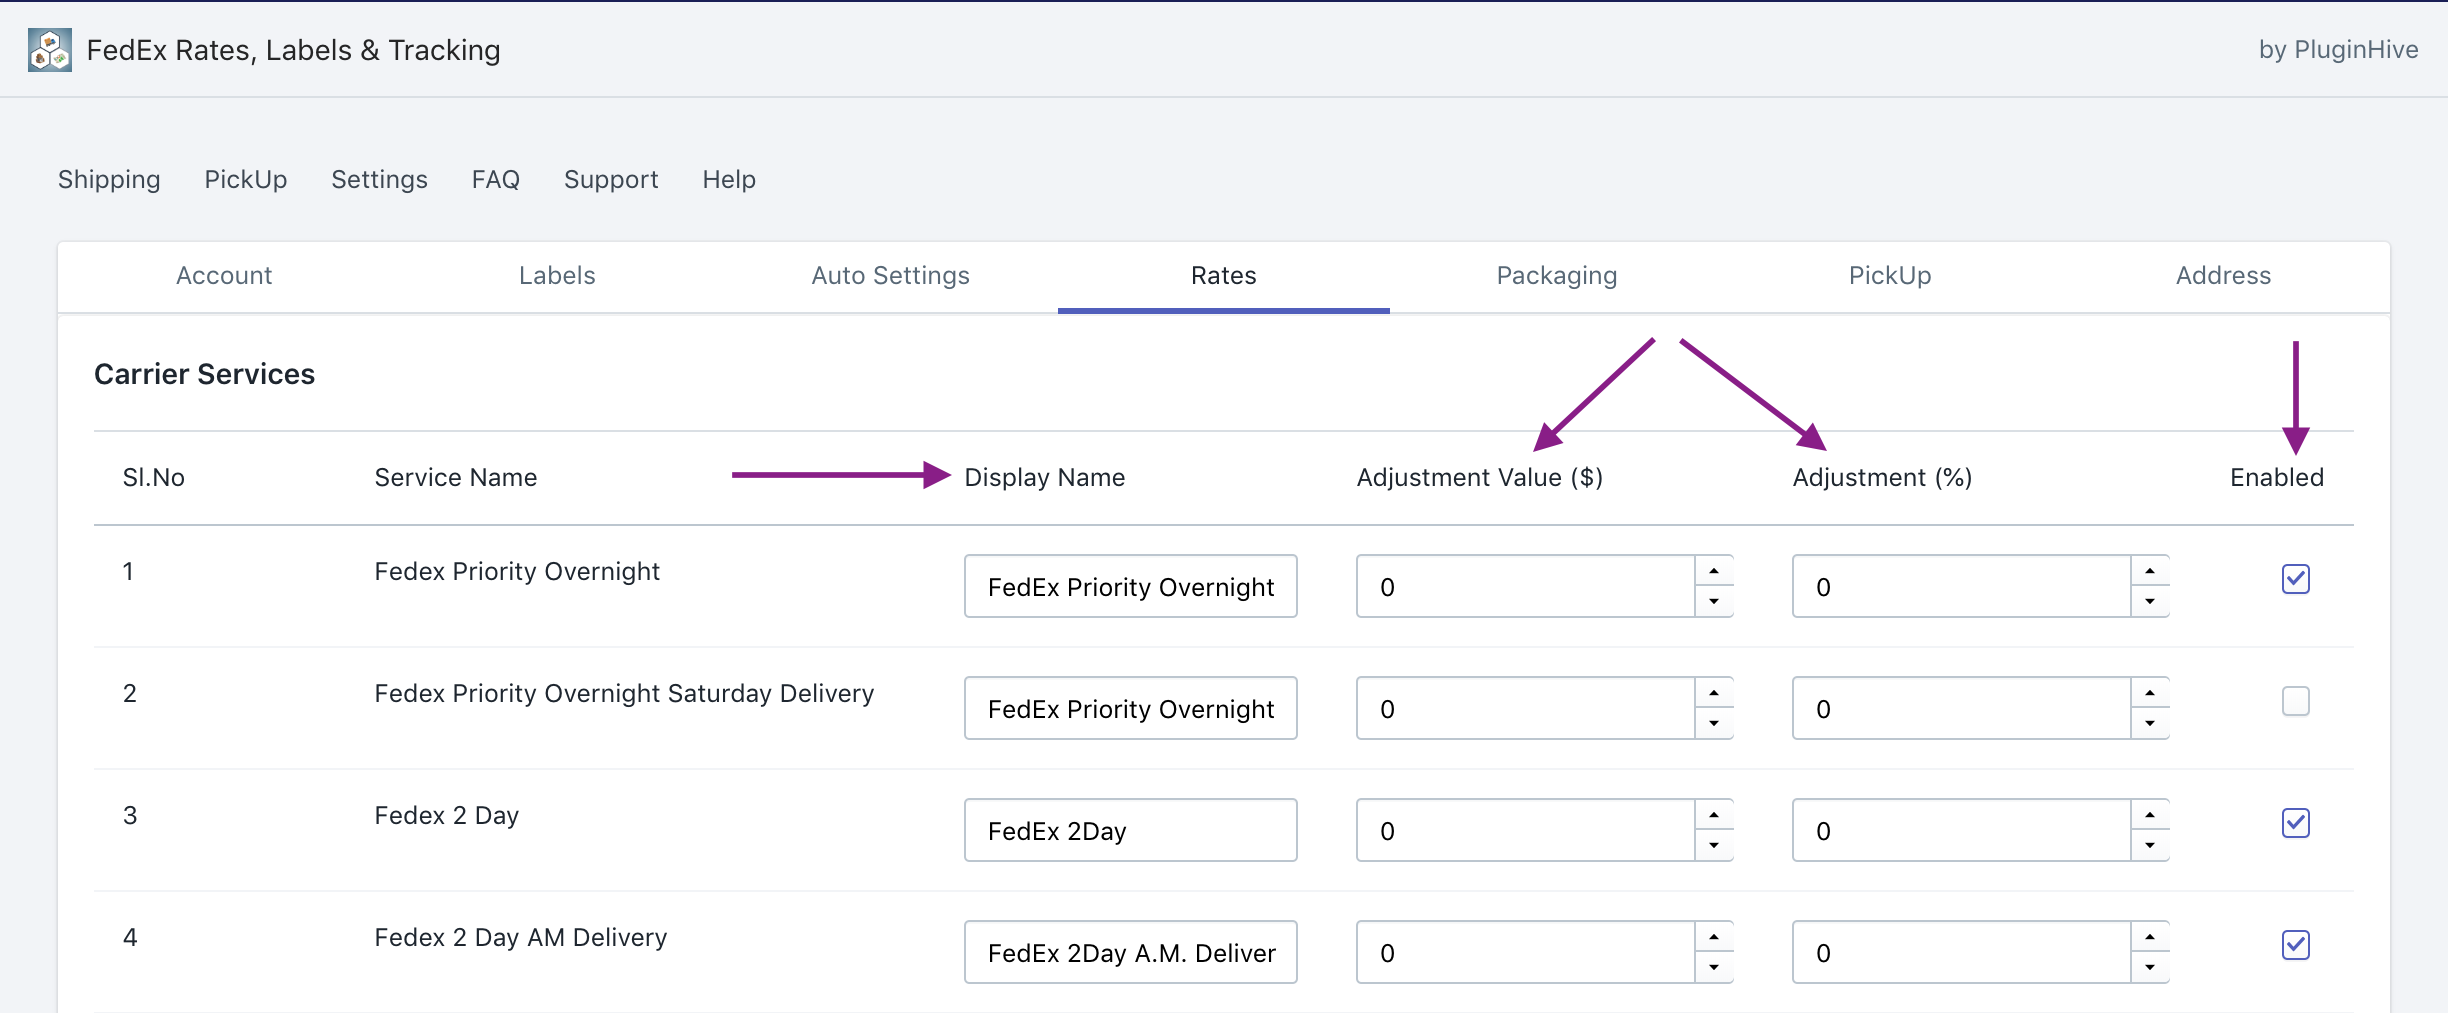Image resolution: width=2448 pixels, height=1013 pixels.
Task: Switch to the Labels tab
Action: click(557, 276)
